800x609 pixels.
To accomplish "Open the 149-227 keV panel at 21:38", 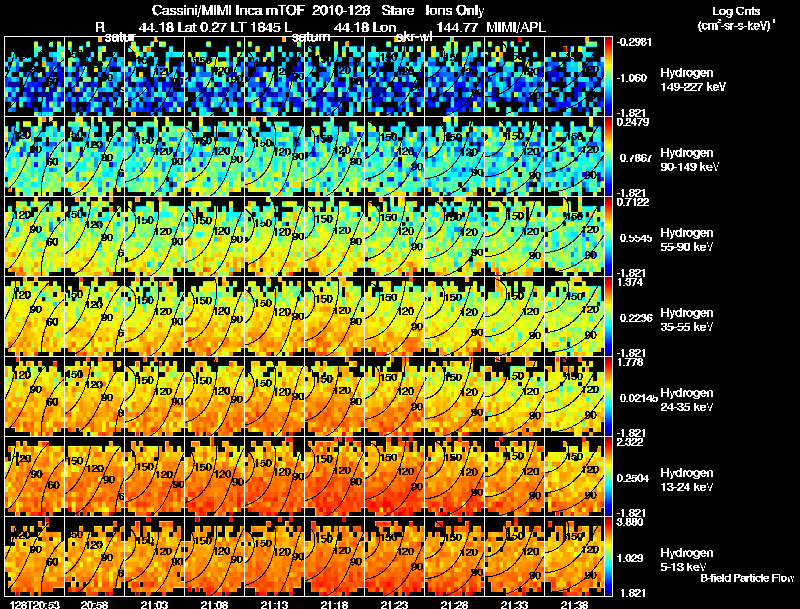I will [x=574, y=76].
